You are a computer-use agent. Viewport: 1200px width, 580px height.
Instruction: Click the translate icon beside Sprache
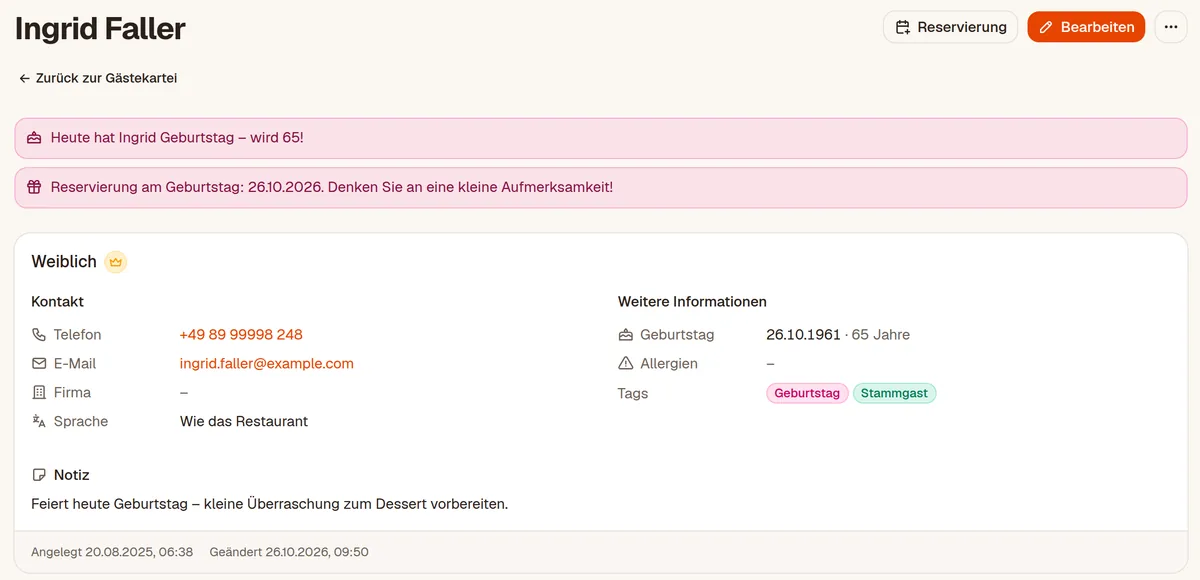pyautogui.click(x=39, y=422)
